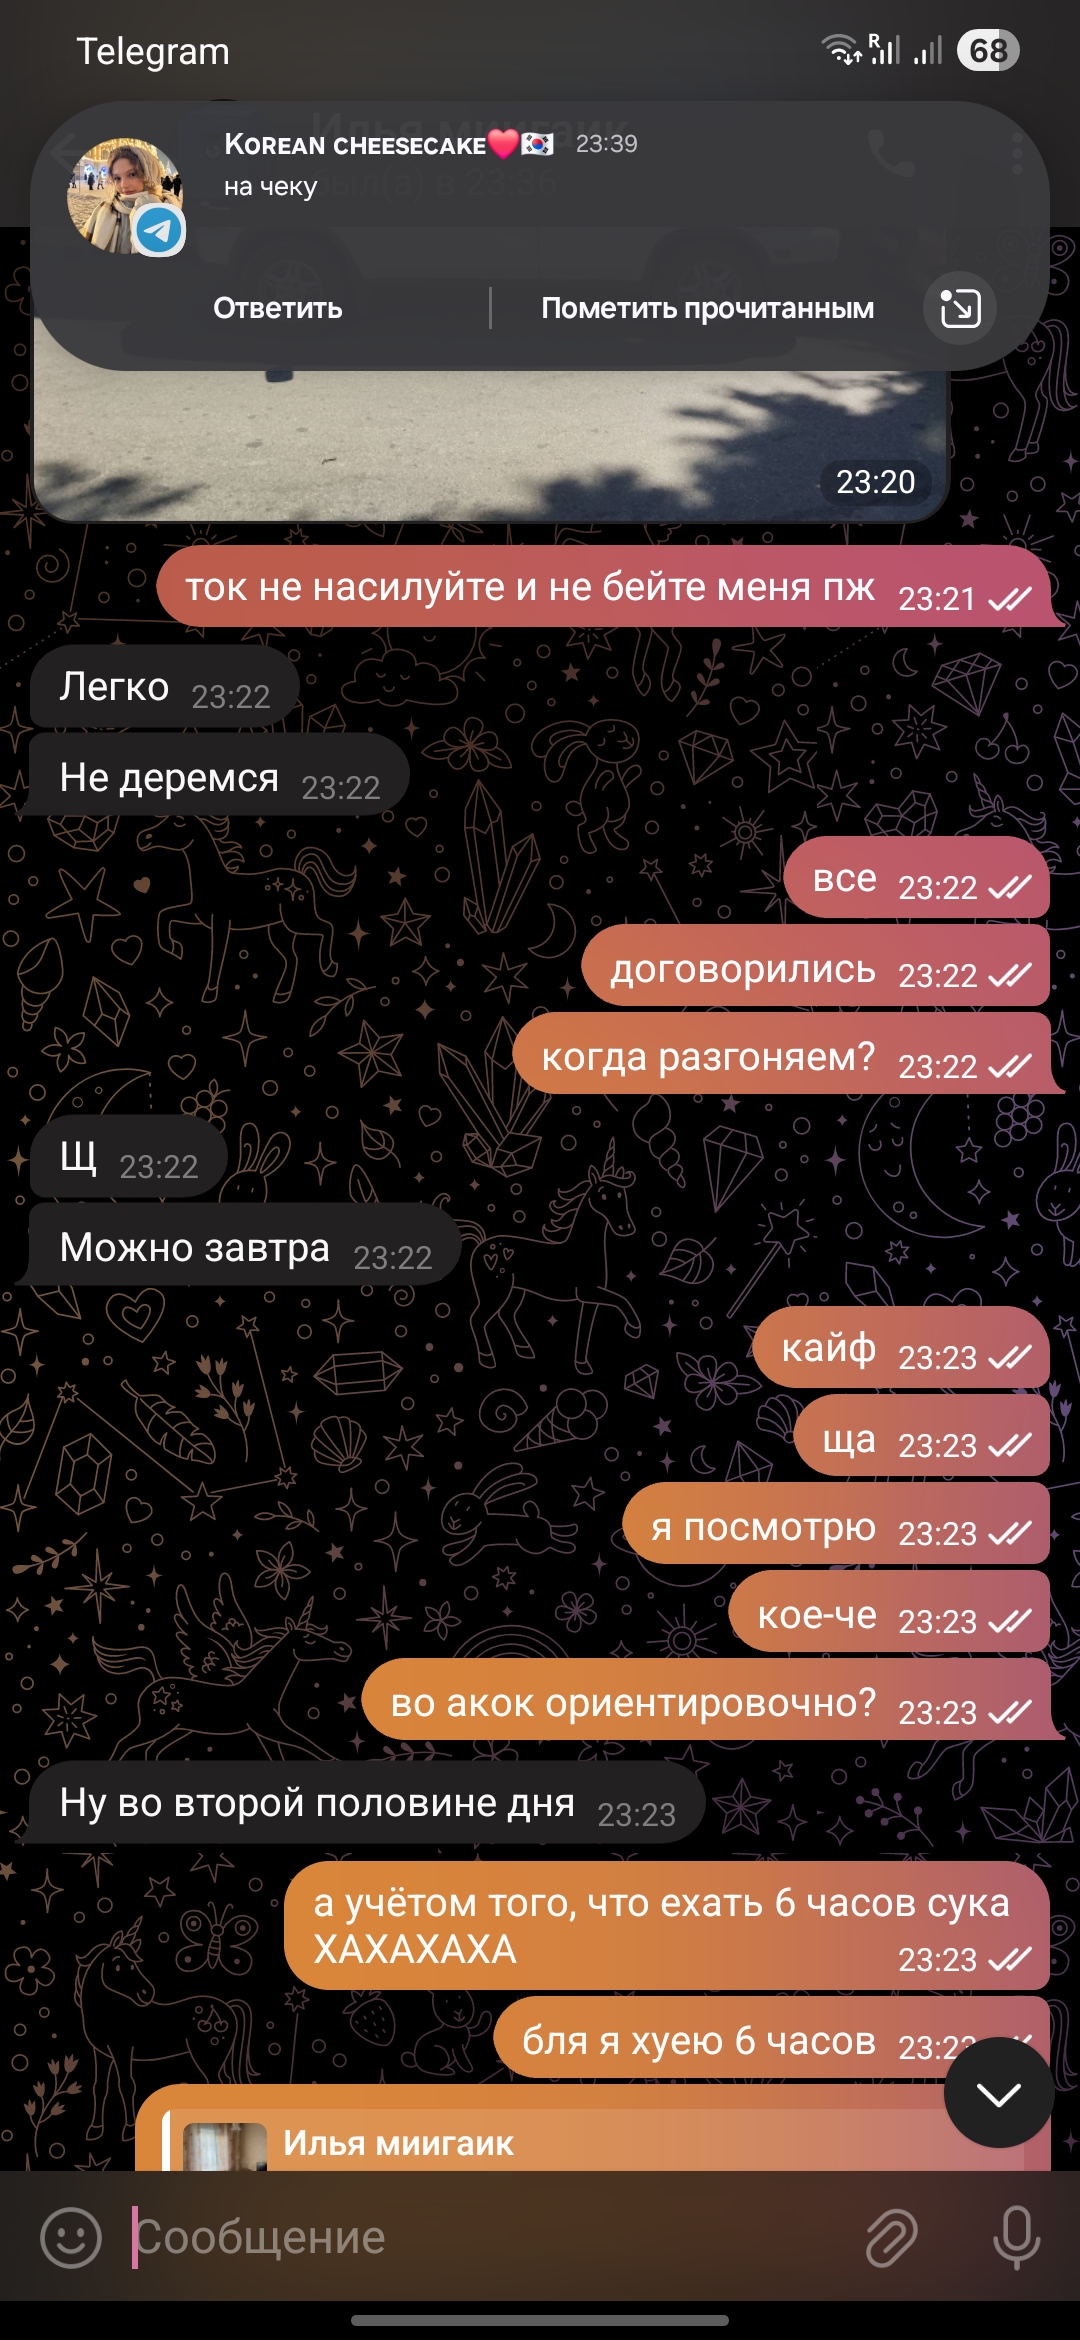The width and height of the screenshot is (1080, 2340).
Task: Tap the scroll-to-bottom chevron button
Action: 999,2092
